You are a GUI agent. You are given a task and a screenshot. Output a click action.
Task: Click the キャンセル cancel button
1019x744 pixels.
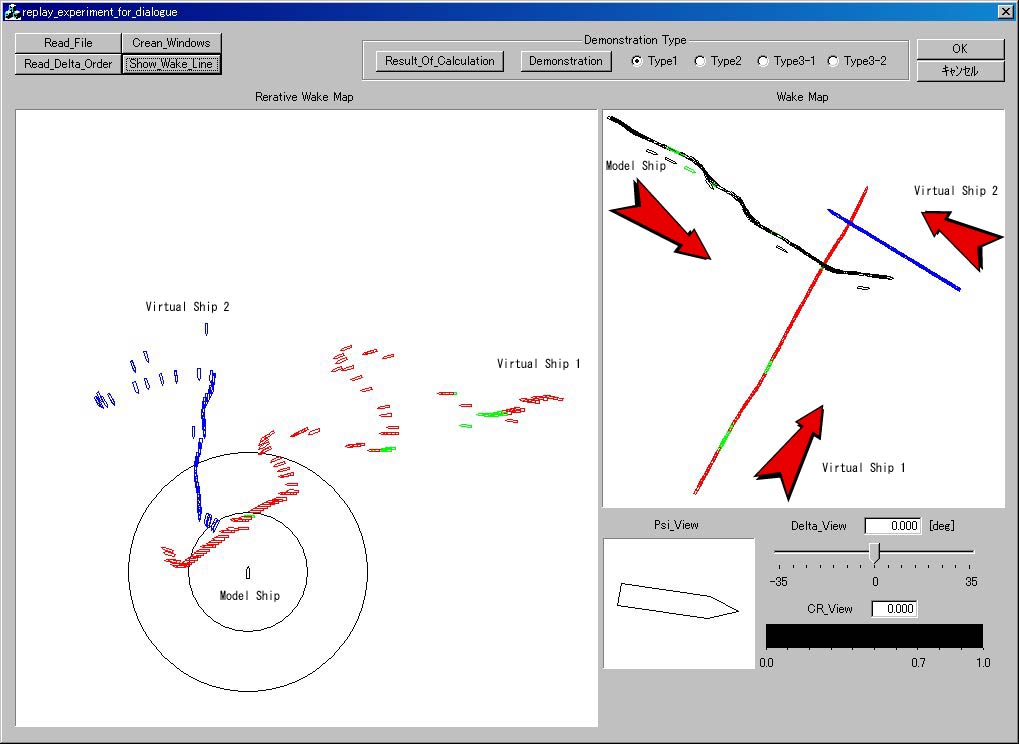click(x=960, y=71)
